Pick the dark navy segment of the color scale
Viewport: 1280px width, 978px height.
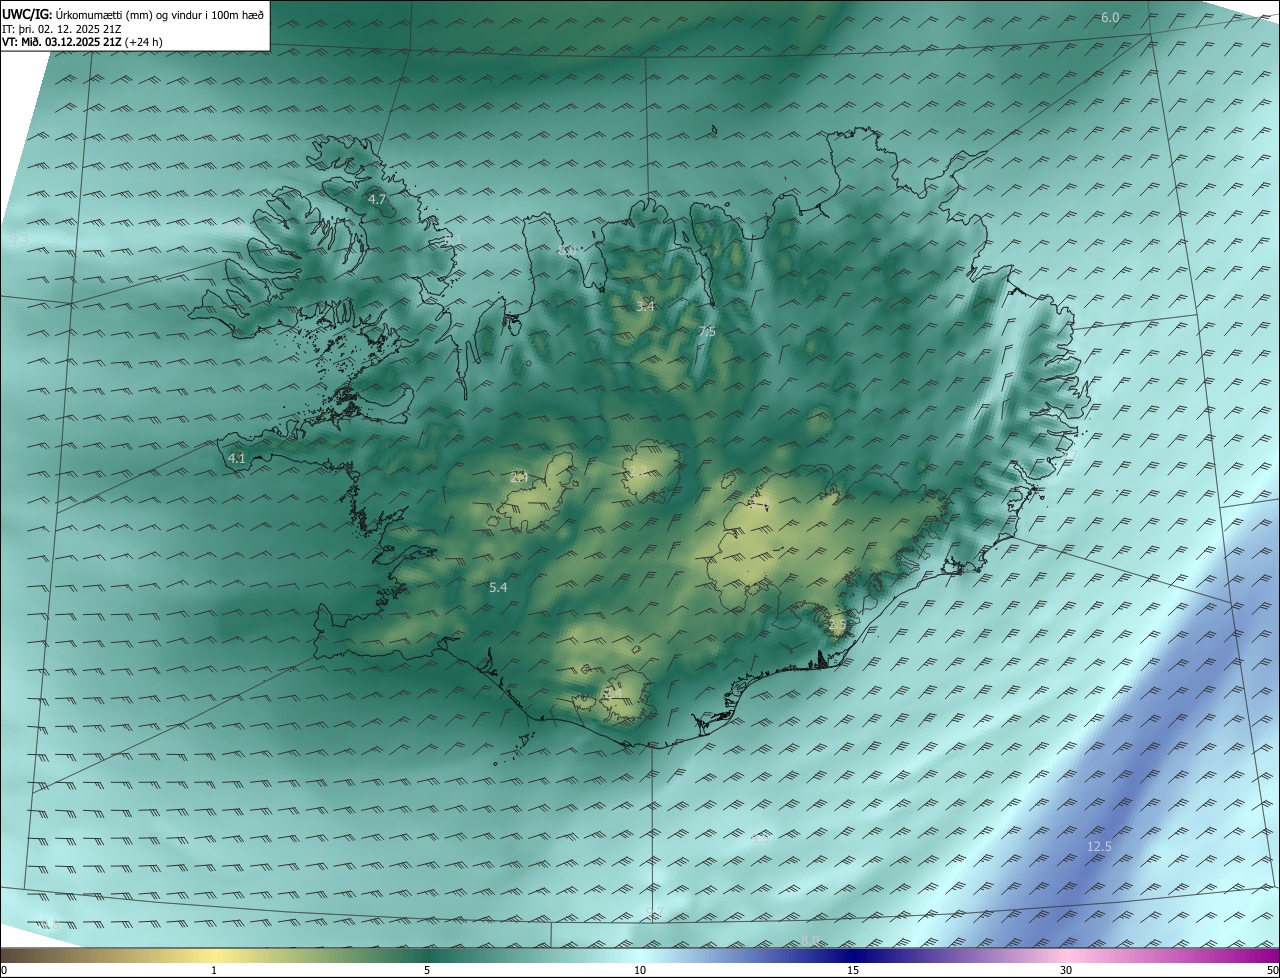coord(853,955)
